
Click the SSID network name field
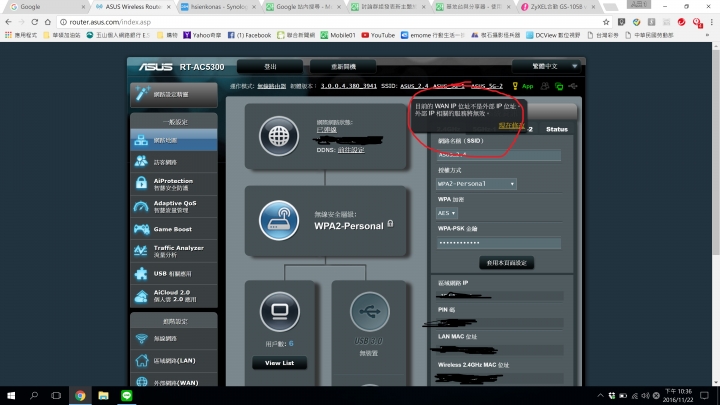click(x=498, y=155)
